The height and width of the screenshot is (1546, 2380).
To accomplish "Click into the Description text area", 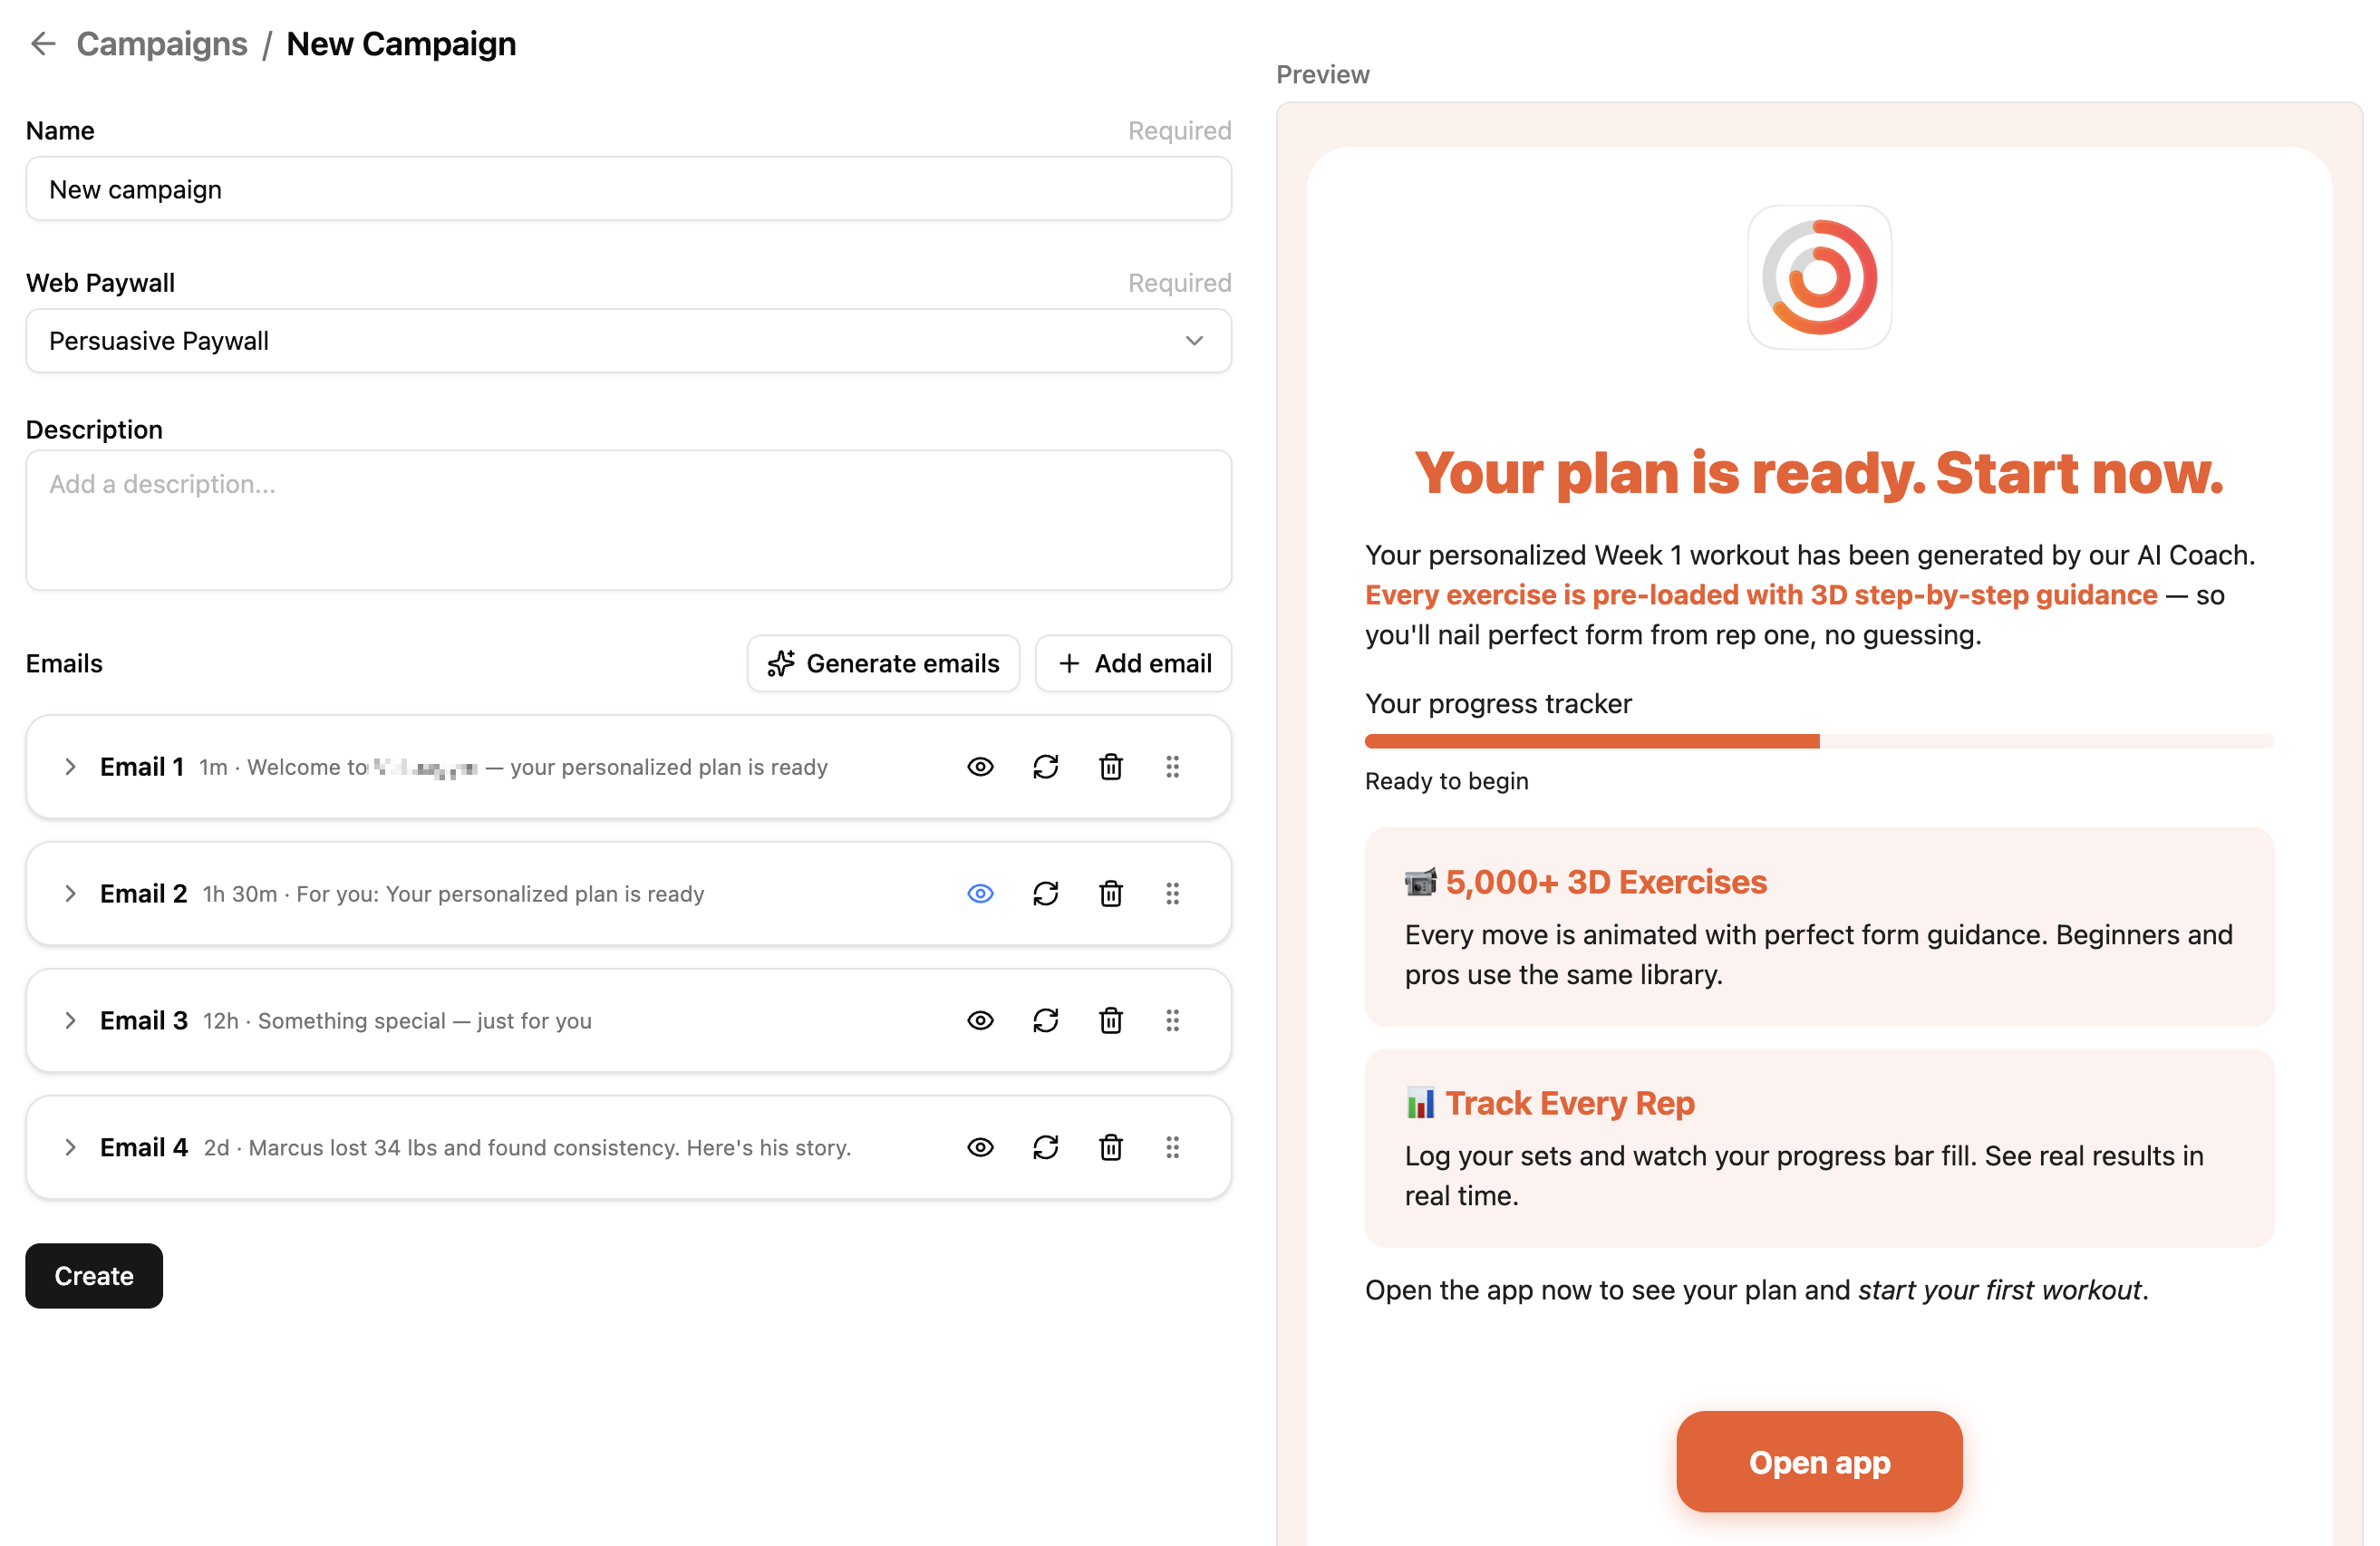I will point(628,520).
